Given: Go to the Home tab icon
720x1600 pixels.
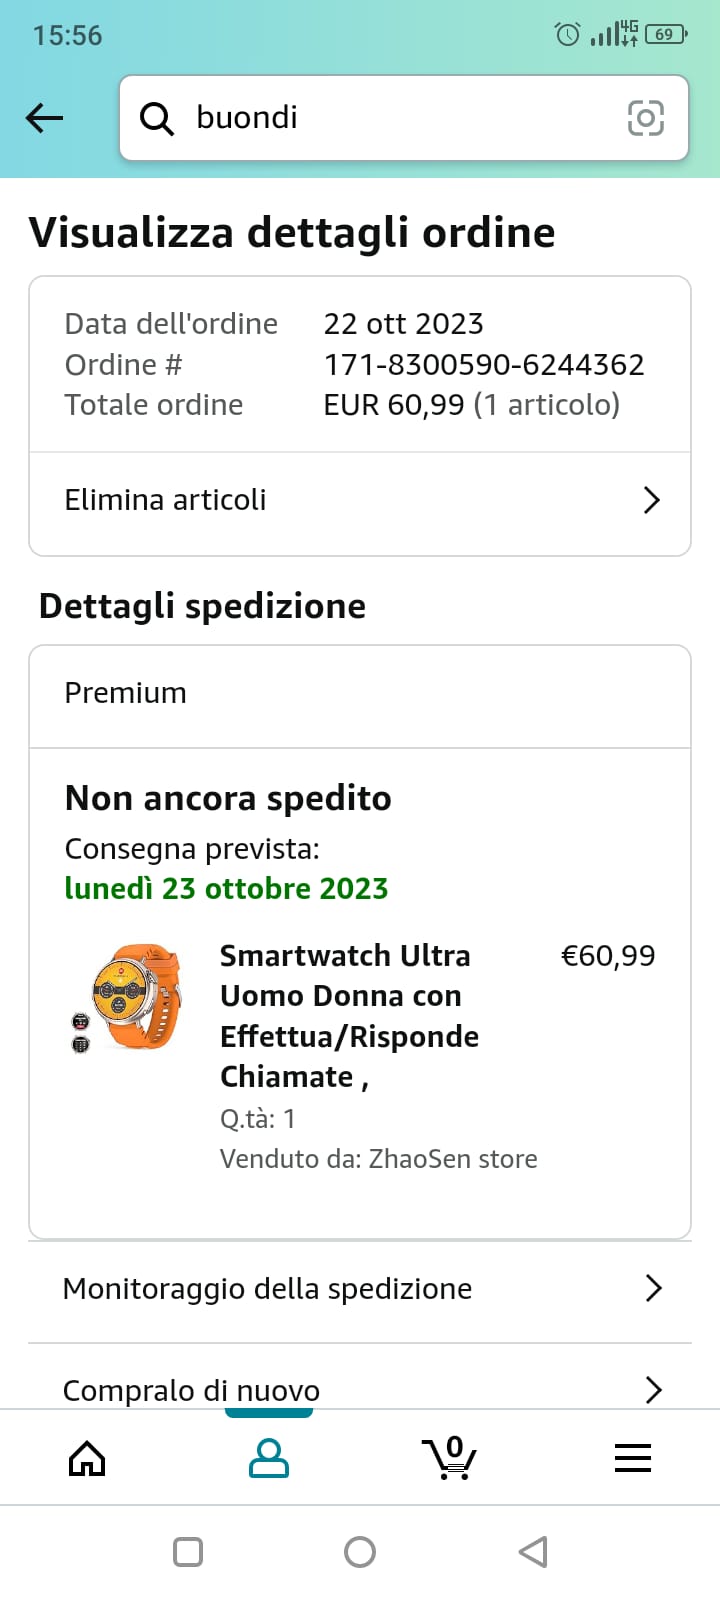Looking at the screenshot, I should [87, 1458].
